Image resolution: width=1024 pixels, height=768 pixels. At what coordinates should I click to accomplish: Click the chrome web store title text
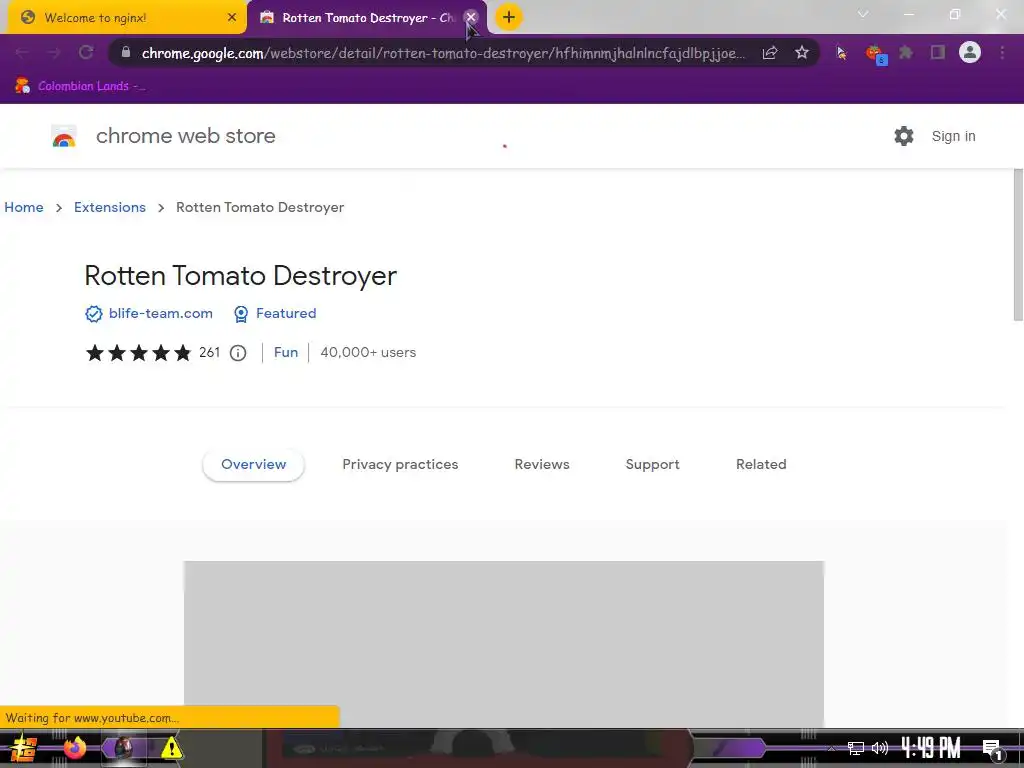coord(185,136)
